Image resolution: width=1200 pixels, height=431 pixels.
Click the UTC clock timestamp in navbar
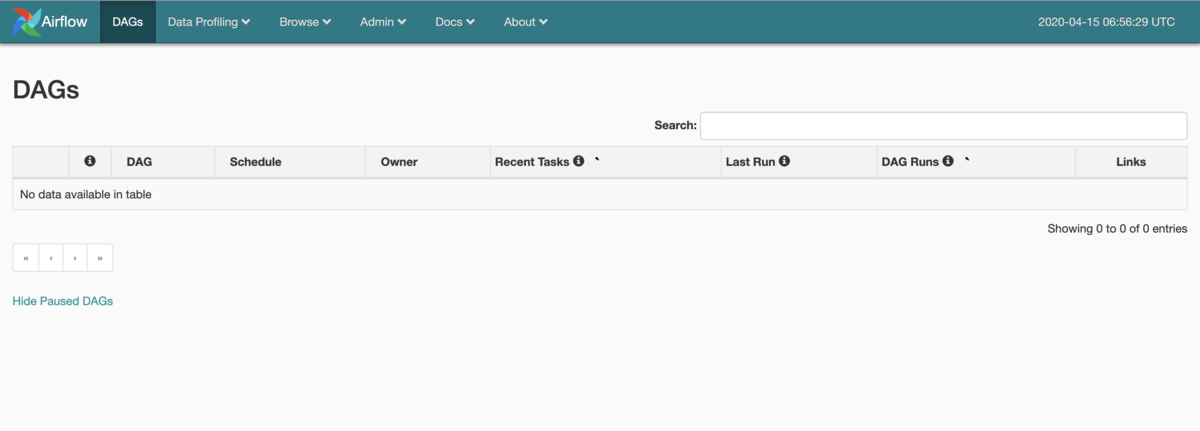1107,21
